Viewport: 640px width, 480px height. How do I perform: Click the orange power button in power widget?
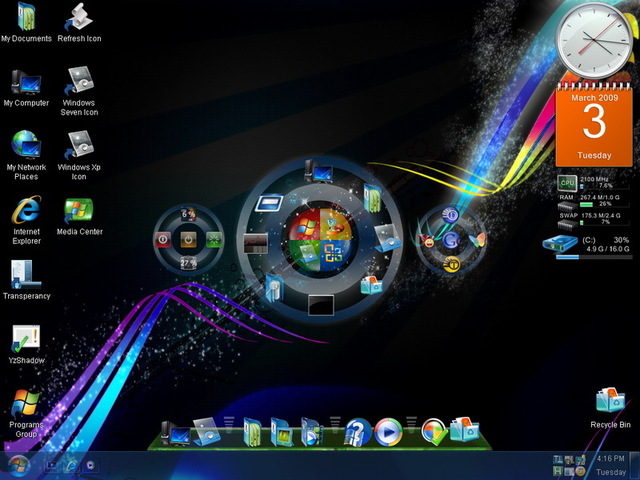[x=188, y=240]
